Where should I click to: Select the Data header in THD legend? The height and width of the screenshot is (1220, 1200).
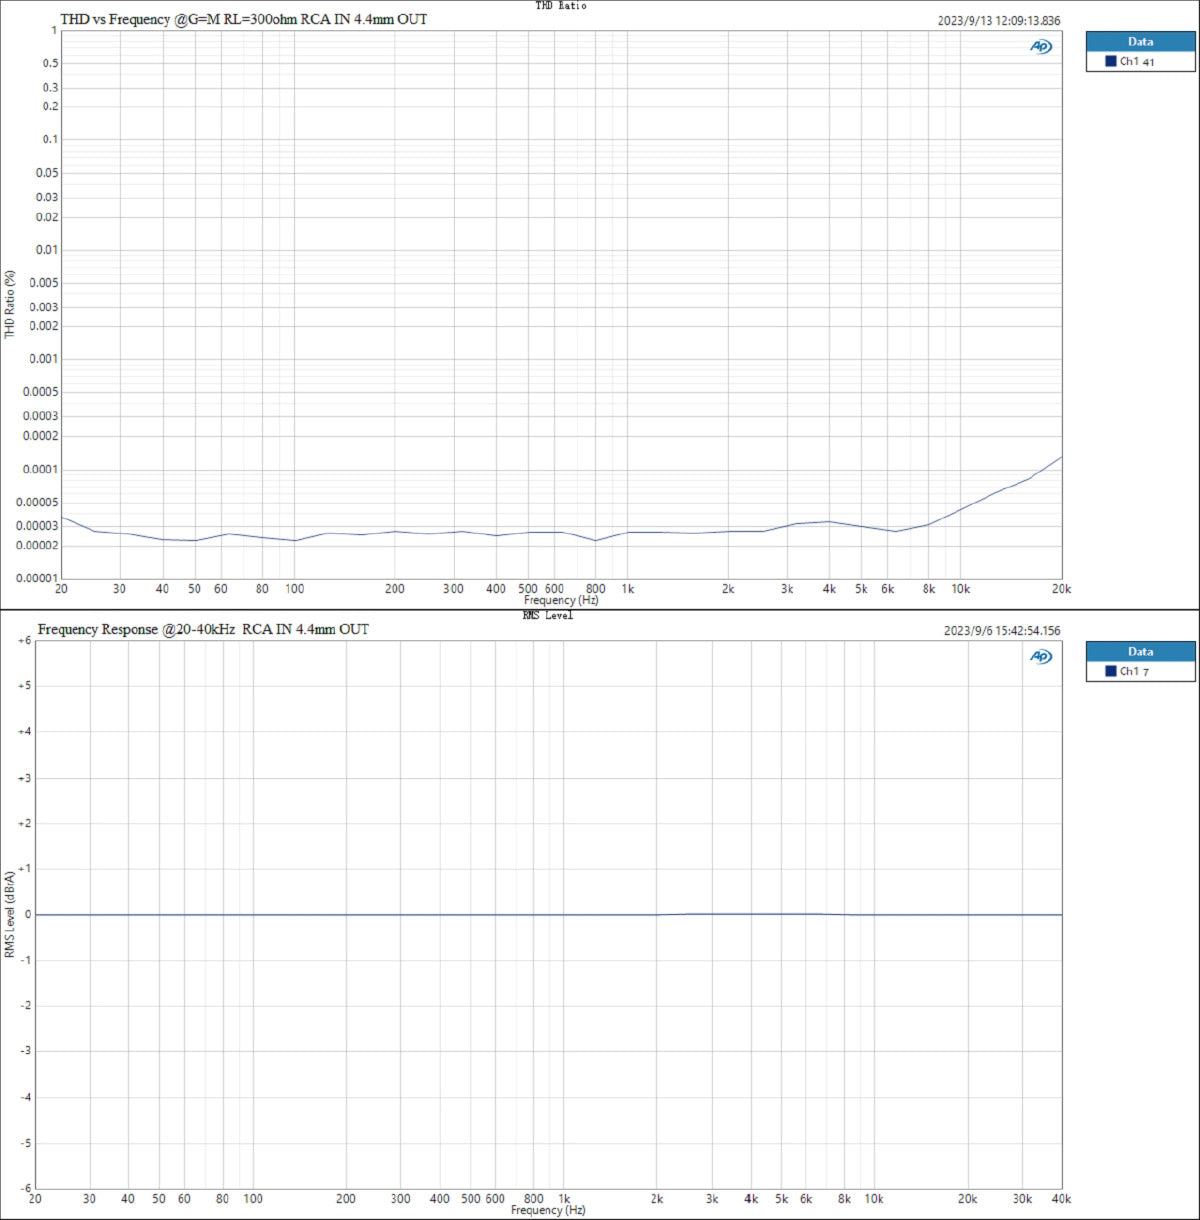click(x=1140, y=42)
